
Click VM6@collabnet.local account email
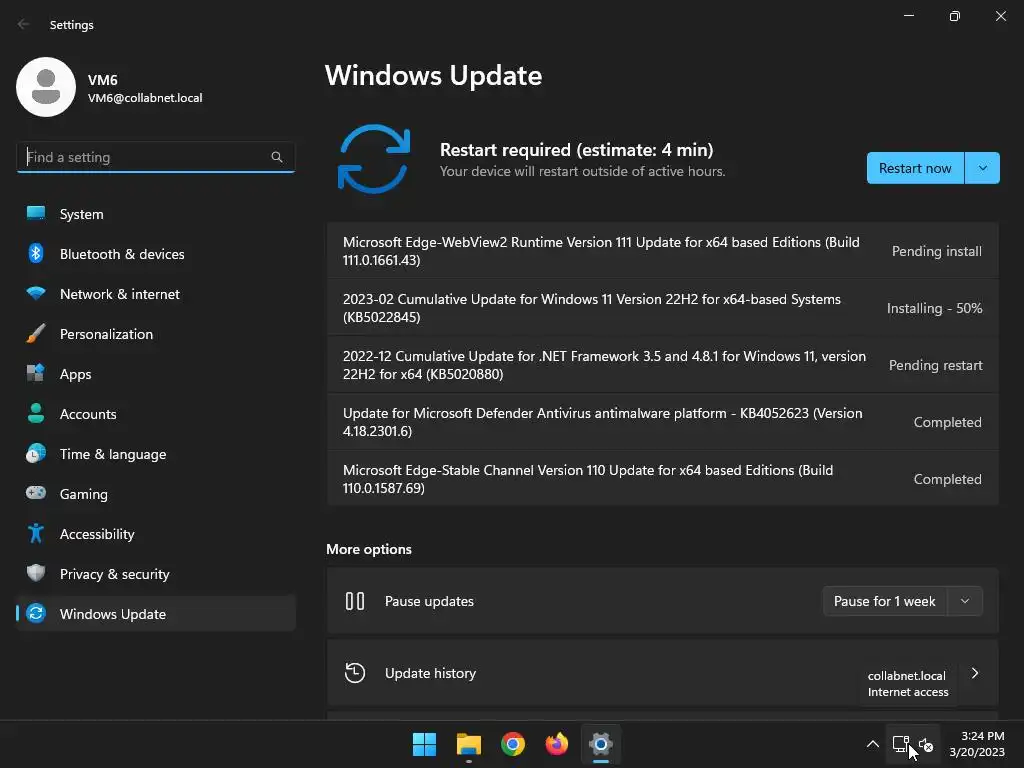coord(145,98)
